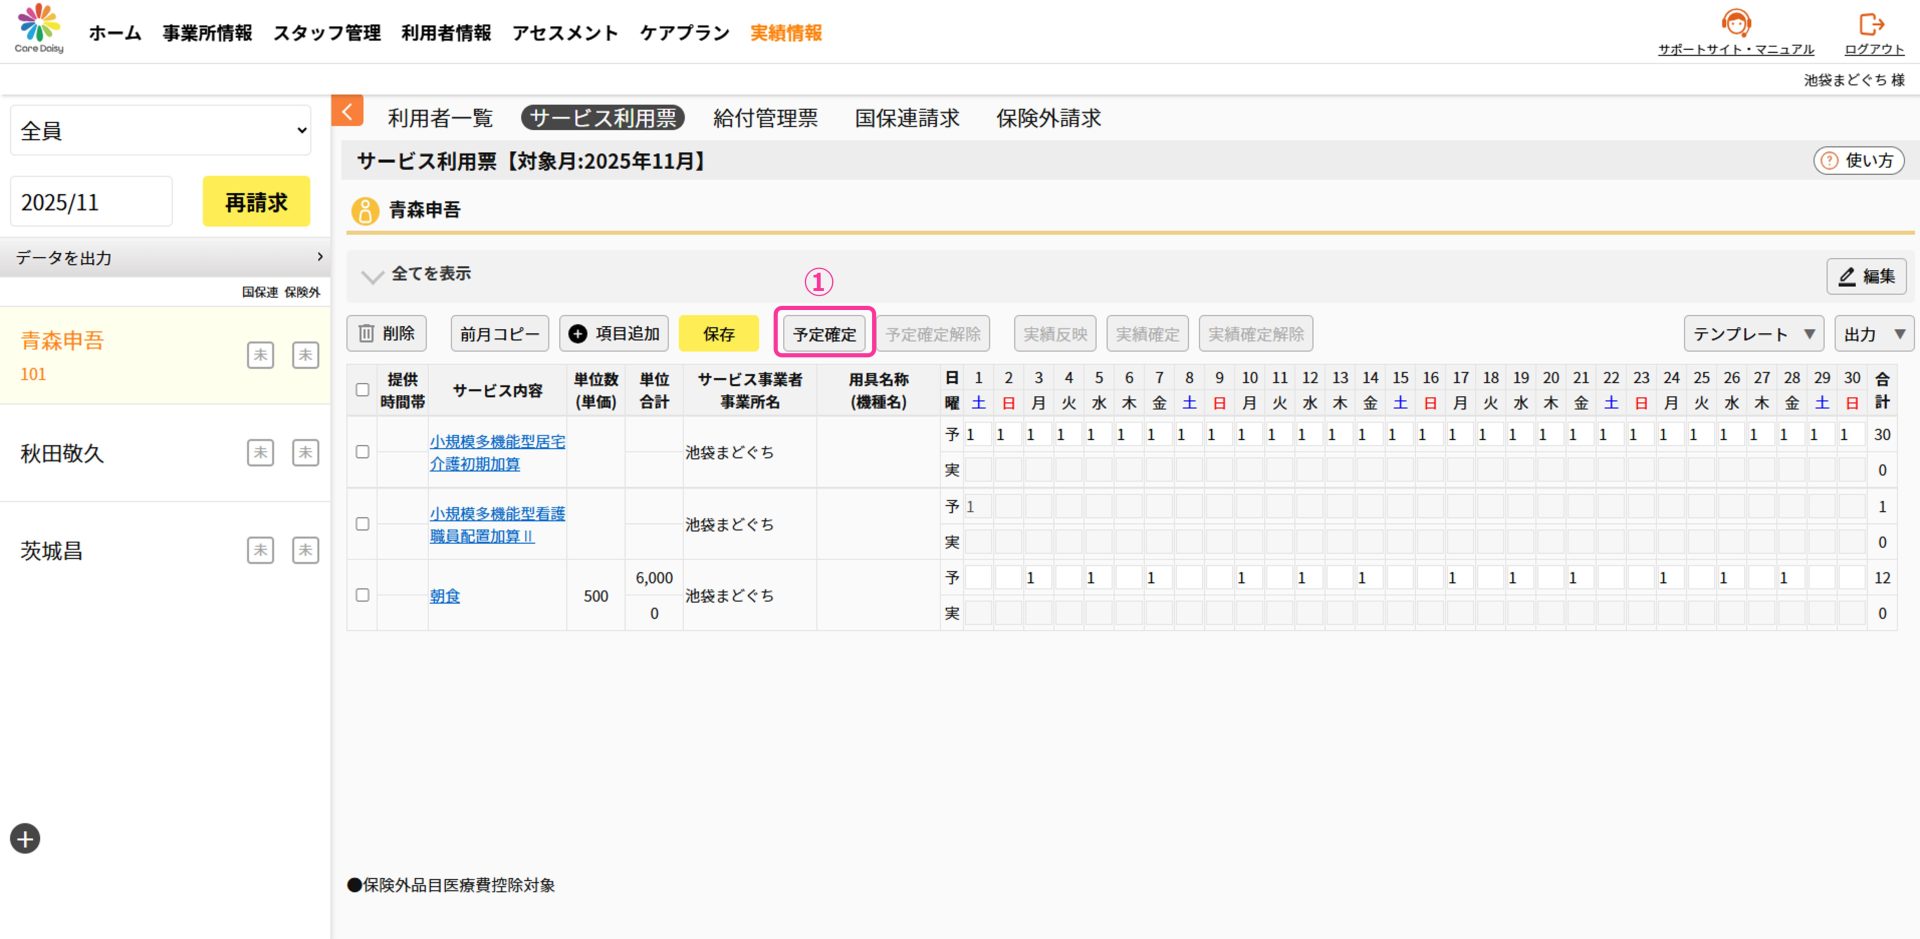
Task: Open the テンプレート dropdown
Action: pos(1753,334)
